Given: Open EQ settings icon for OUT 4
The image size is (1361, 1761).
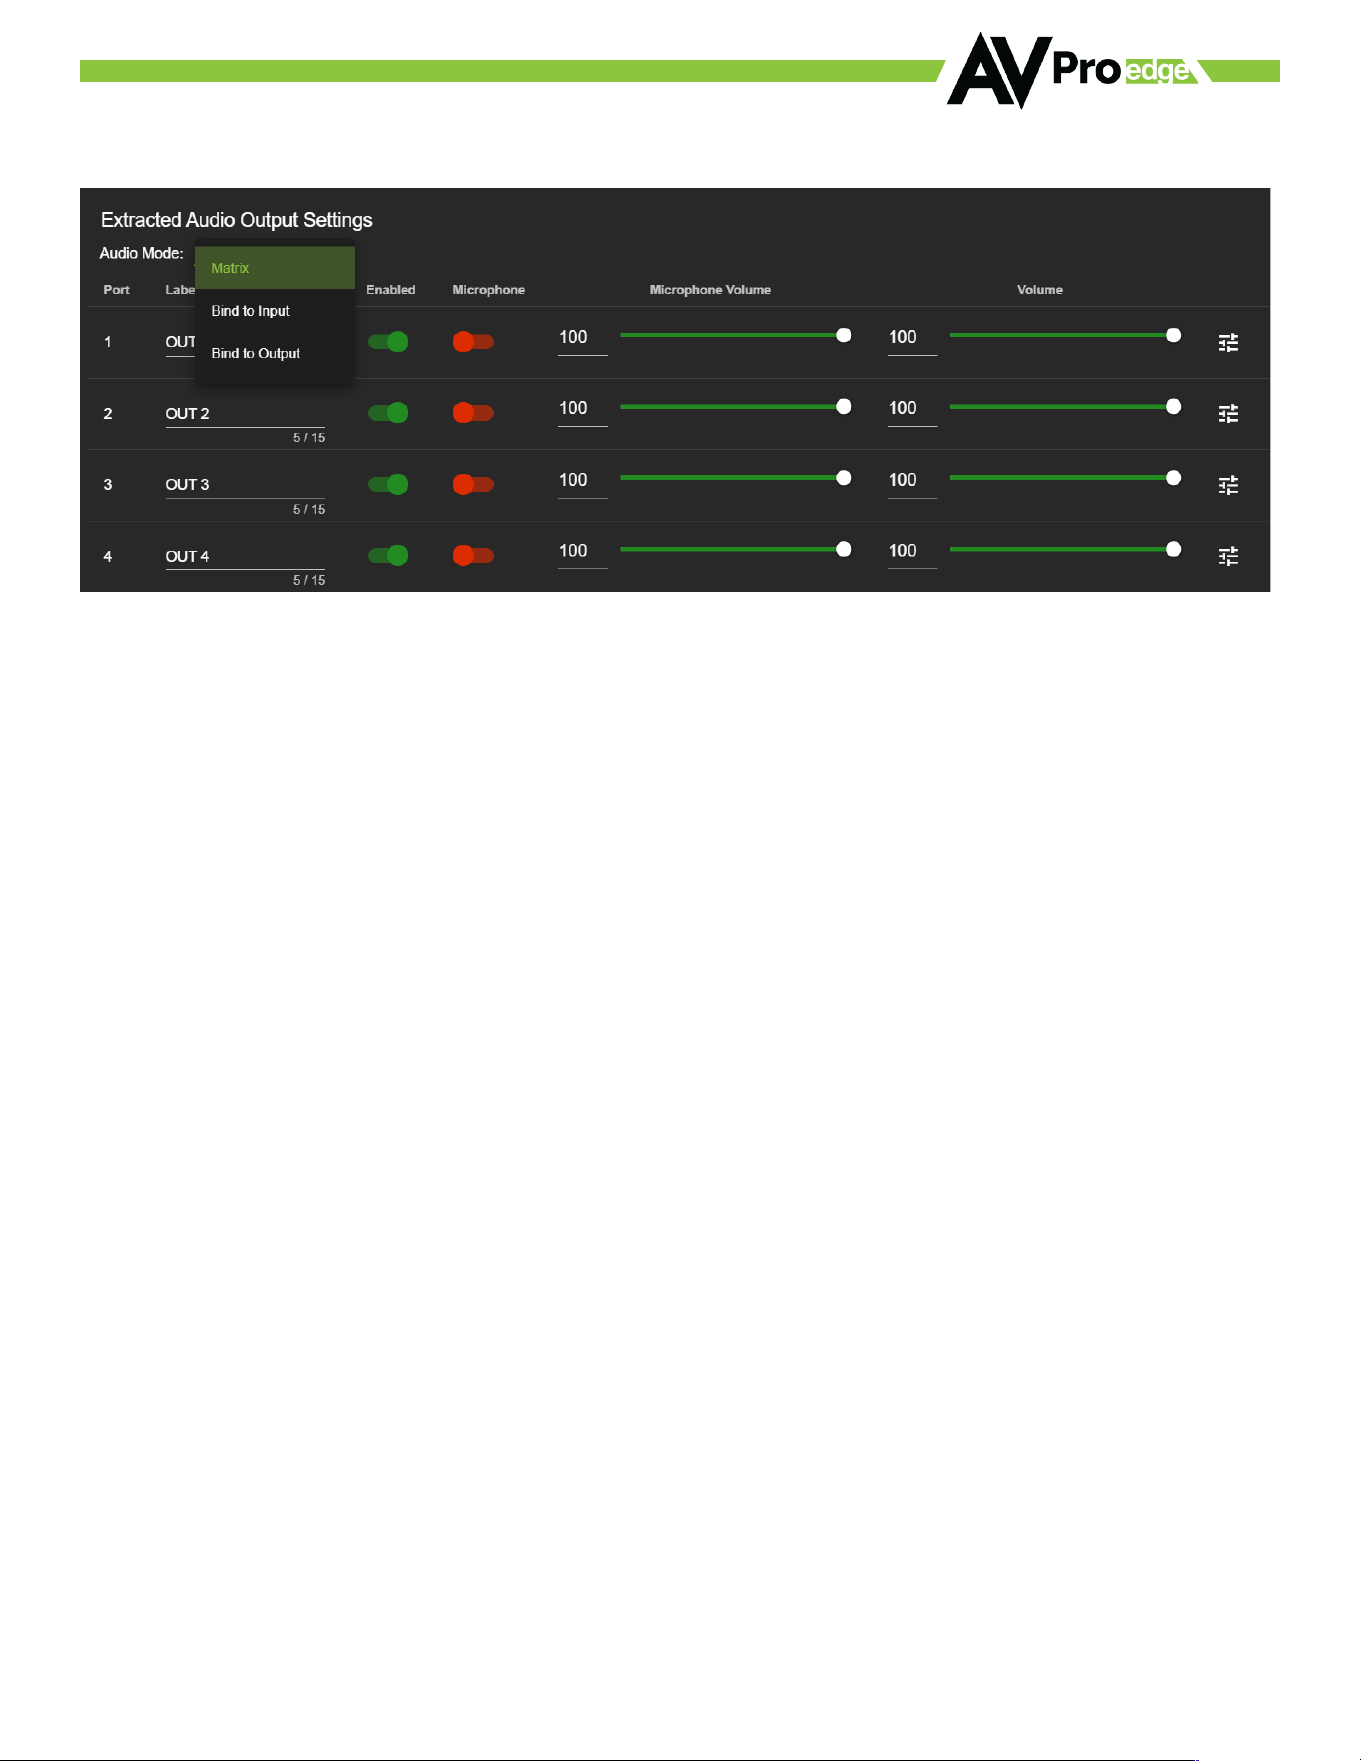Looking at the screenshot, I should [1228, 556].
